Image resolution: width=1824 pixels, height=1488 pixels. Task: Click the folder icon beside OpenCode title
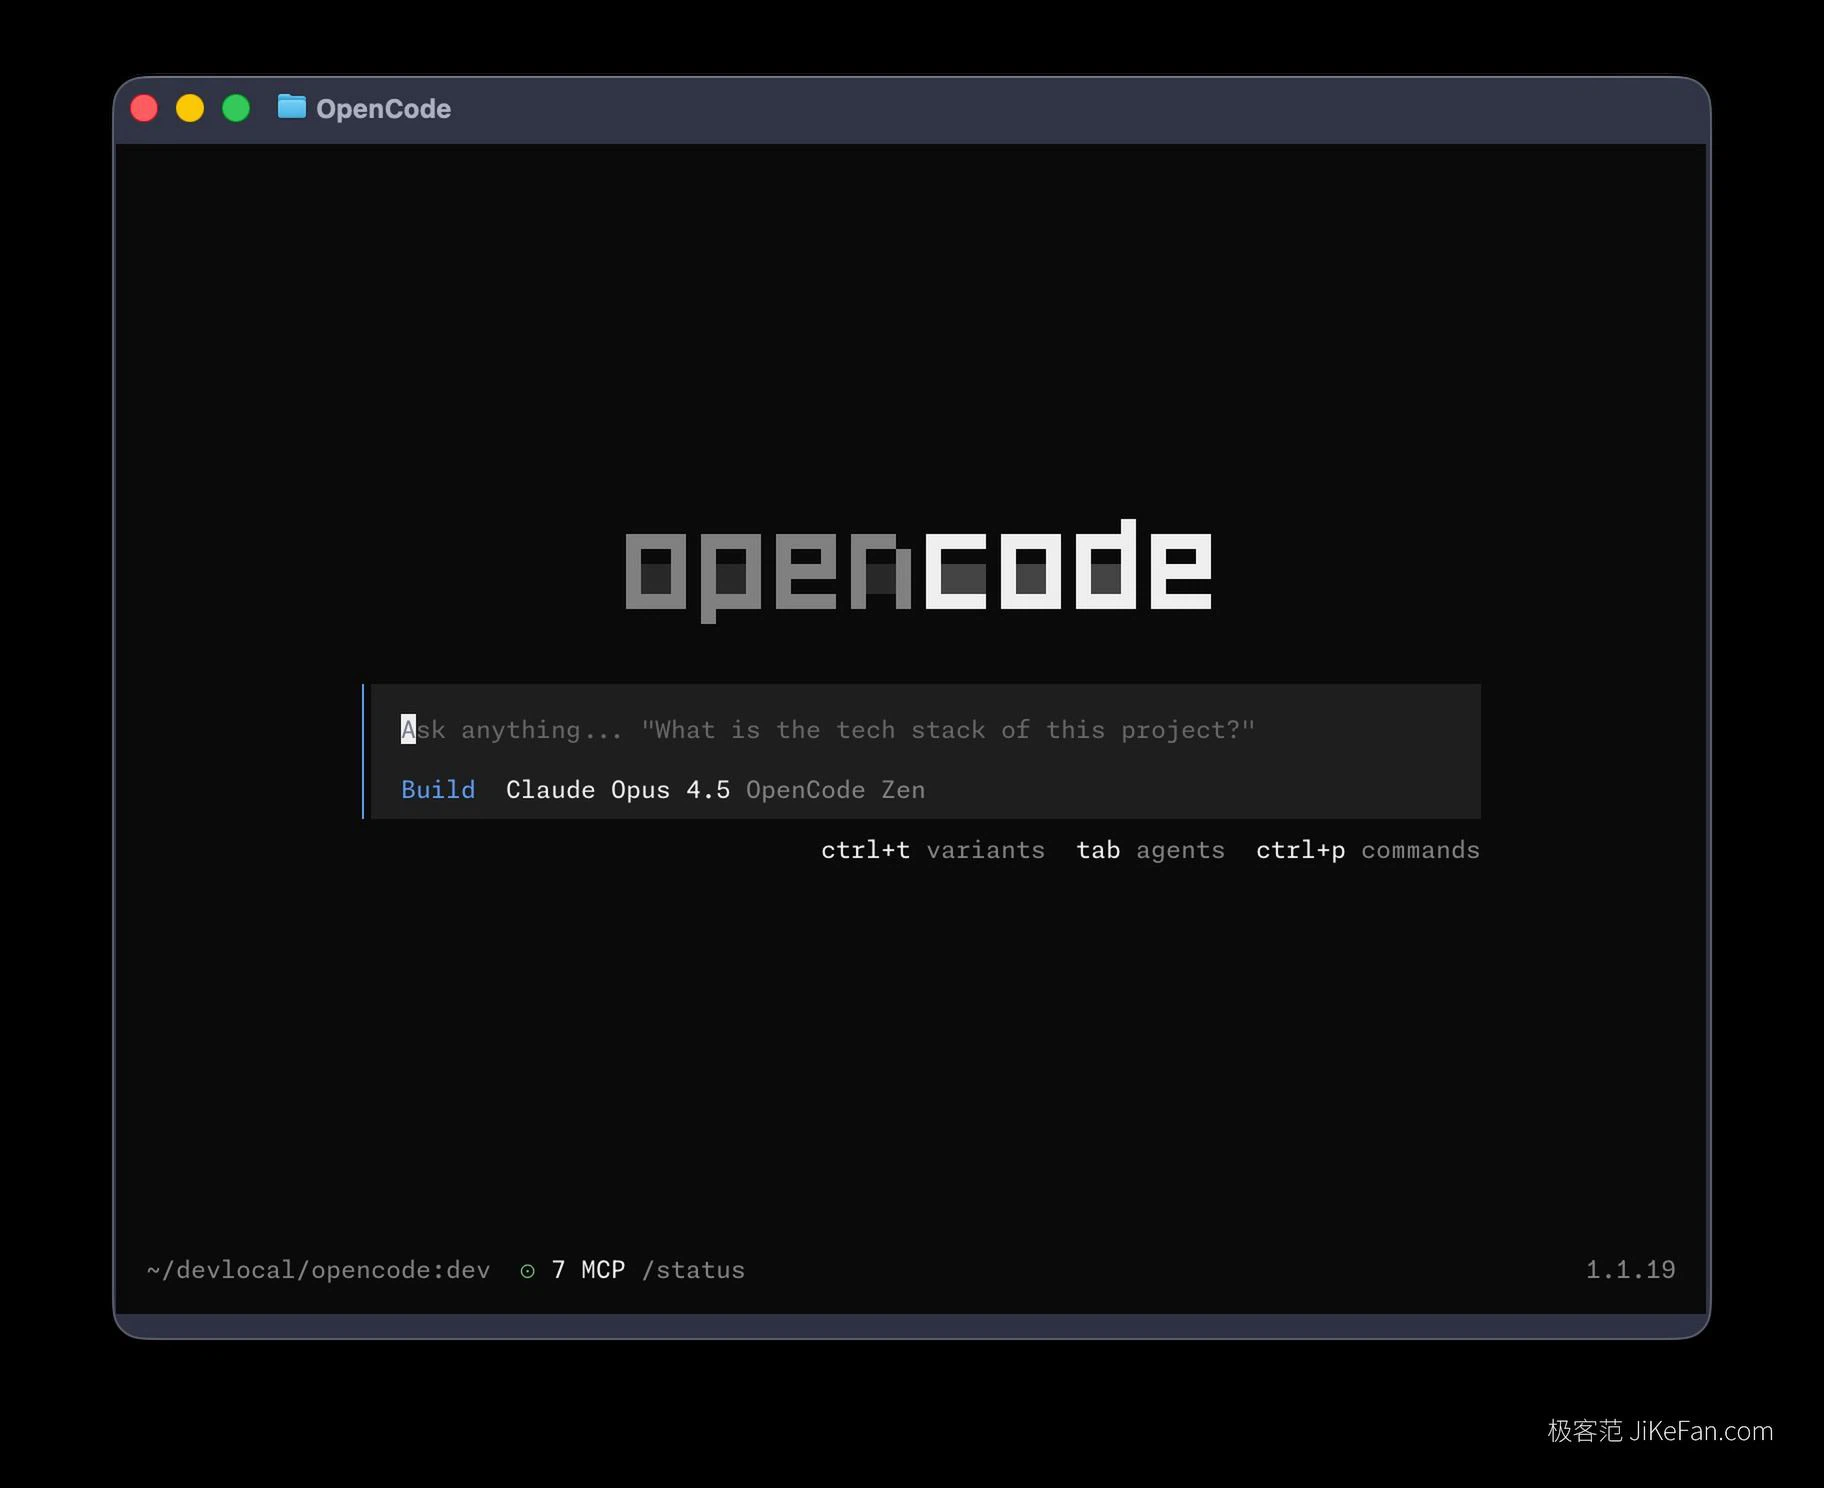click(291, 107)
